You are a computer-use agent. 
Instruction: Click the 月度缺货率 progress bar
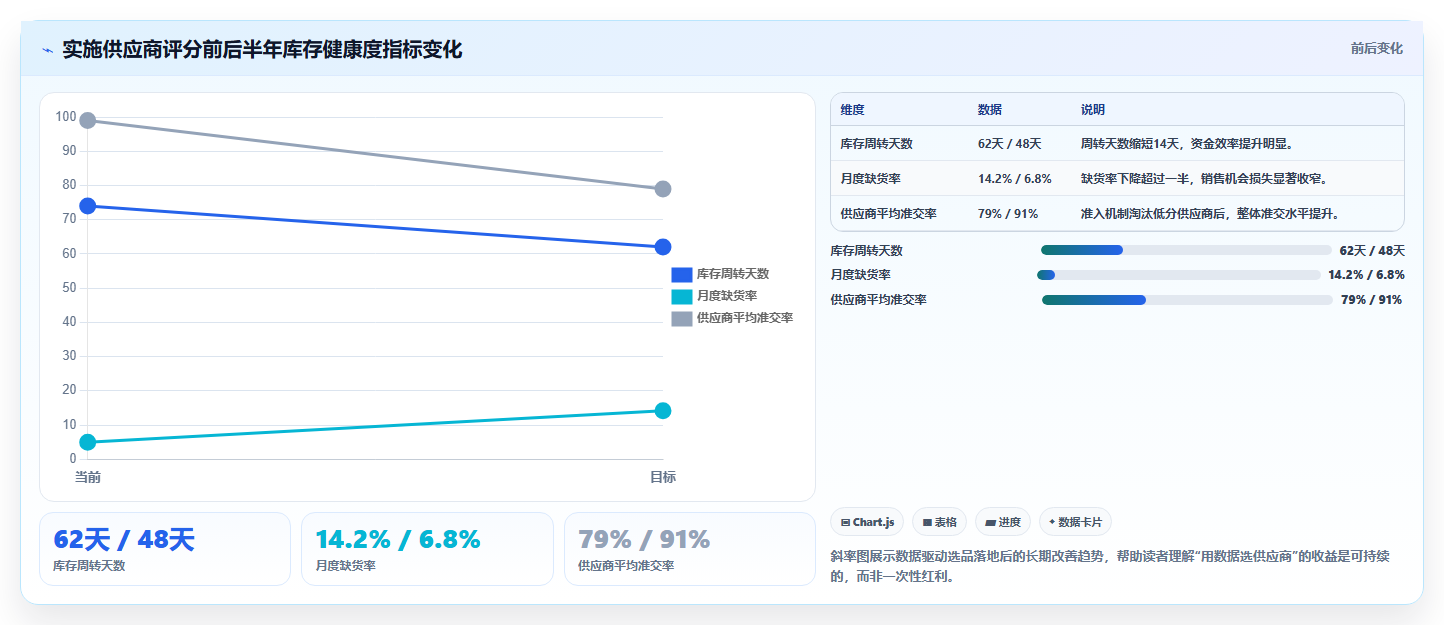[x=1179, y=275]
